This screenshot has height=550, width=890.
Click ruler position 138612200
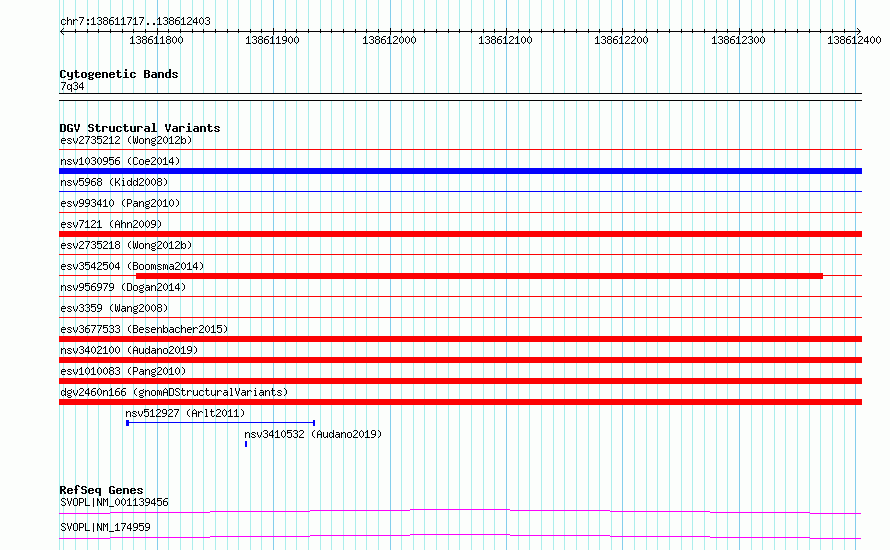click(621, 40)
